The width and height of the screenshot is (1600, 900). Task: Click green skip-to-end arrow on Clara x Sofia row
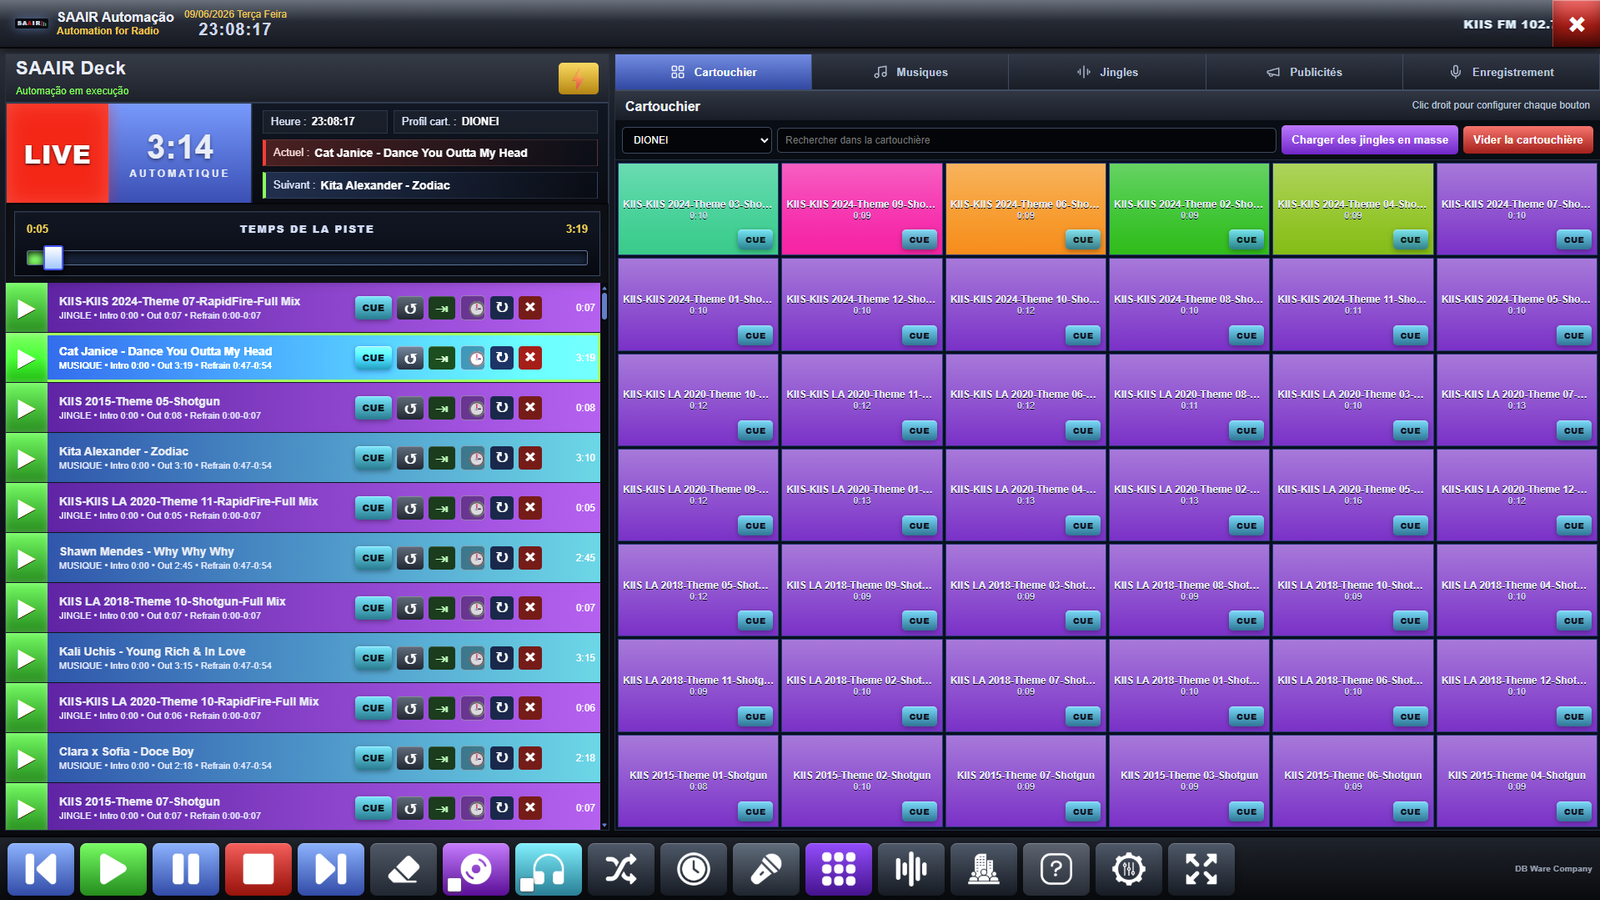coord(442,758)
